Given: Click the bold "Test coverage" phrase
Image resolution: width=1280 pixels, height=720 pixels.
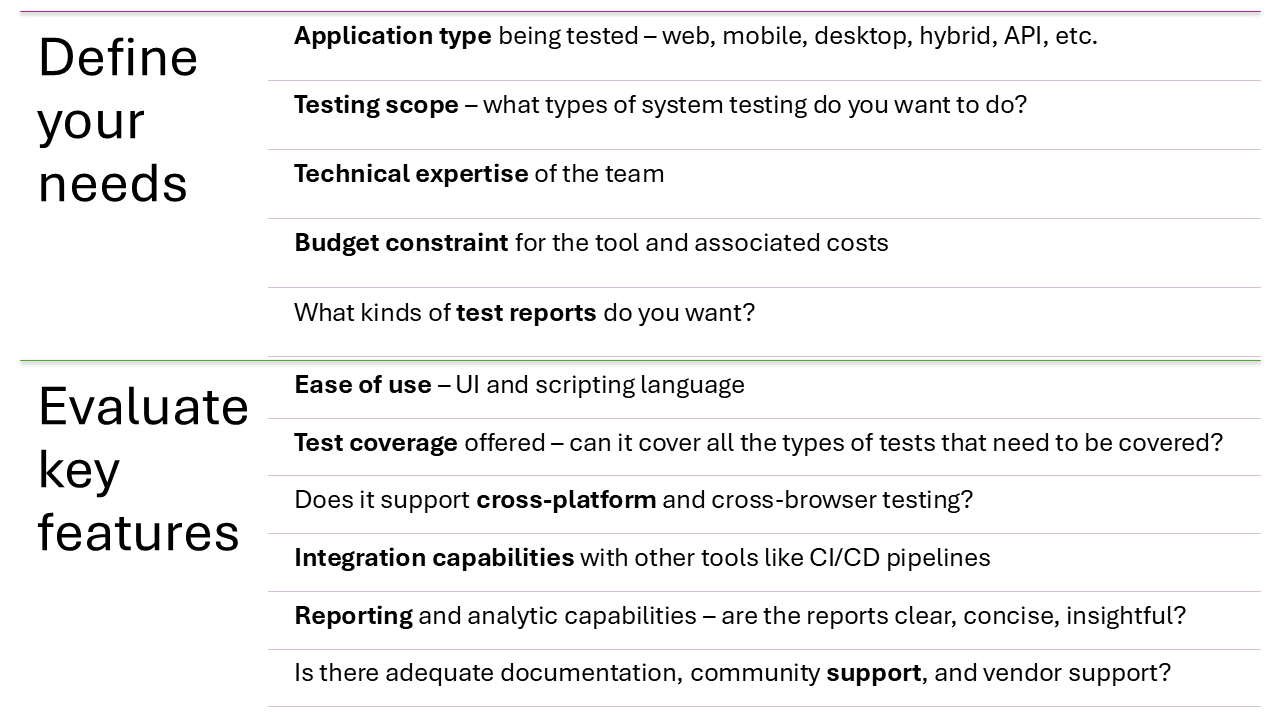Looking at the screenshot, I should pyautogui.click(x=376, y=443).
